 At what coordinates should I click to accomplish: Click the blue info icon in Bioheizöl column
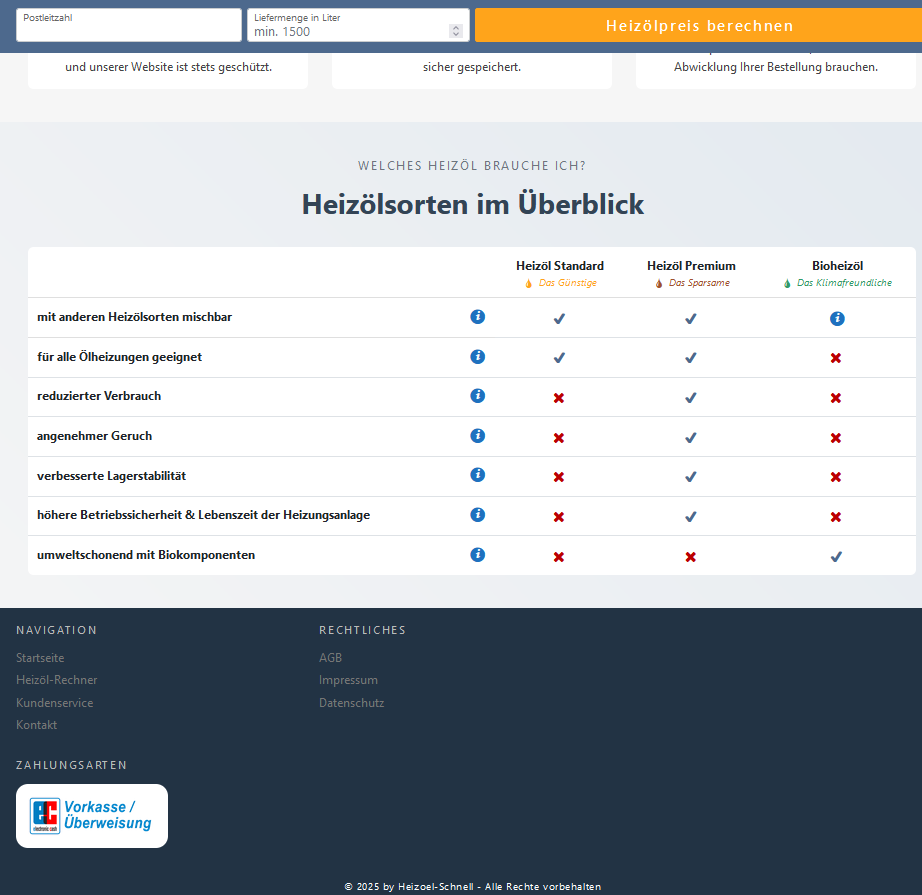click(837, 319)
